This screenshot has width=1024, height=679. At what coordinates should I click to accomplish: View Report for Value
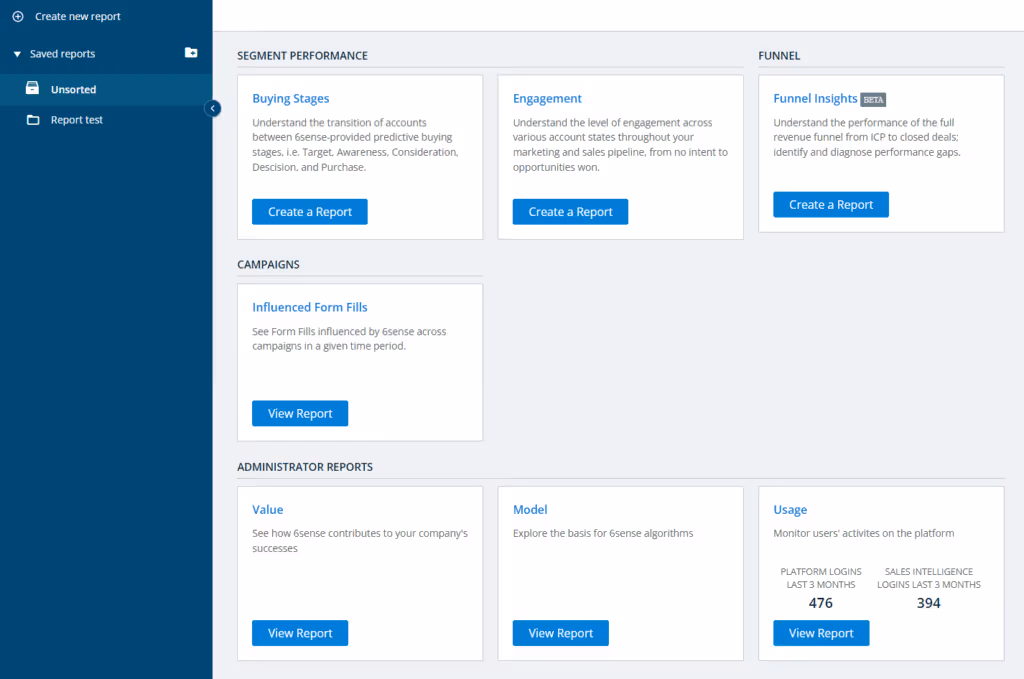[300, 633]
